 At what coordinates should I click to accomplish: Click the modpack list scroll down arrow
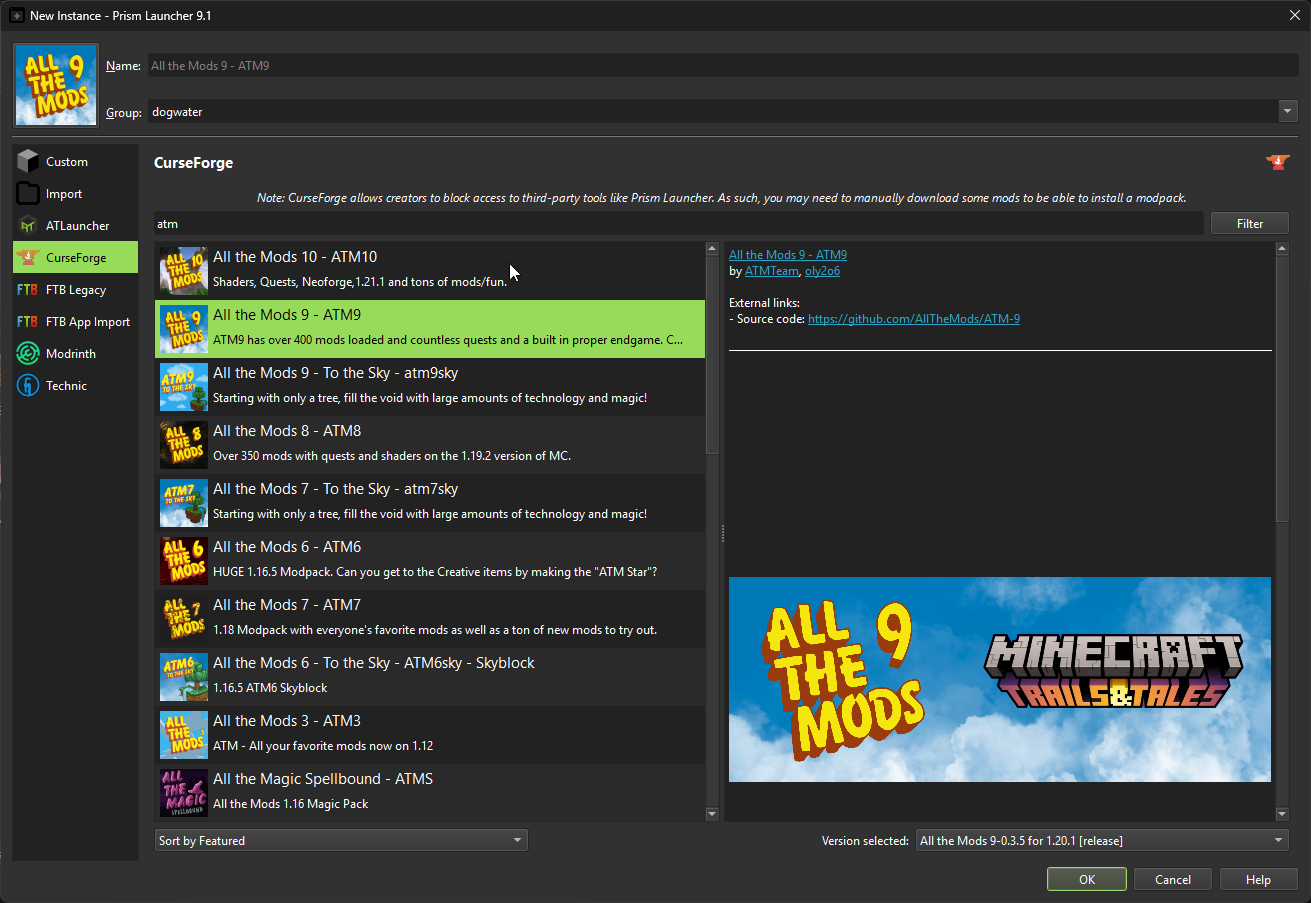point(712,815)
